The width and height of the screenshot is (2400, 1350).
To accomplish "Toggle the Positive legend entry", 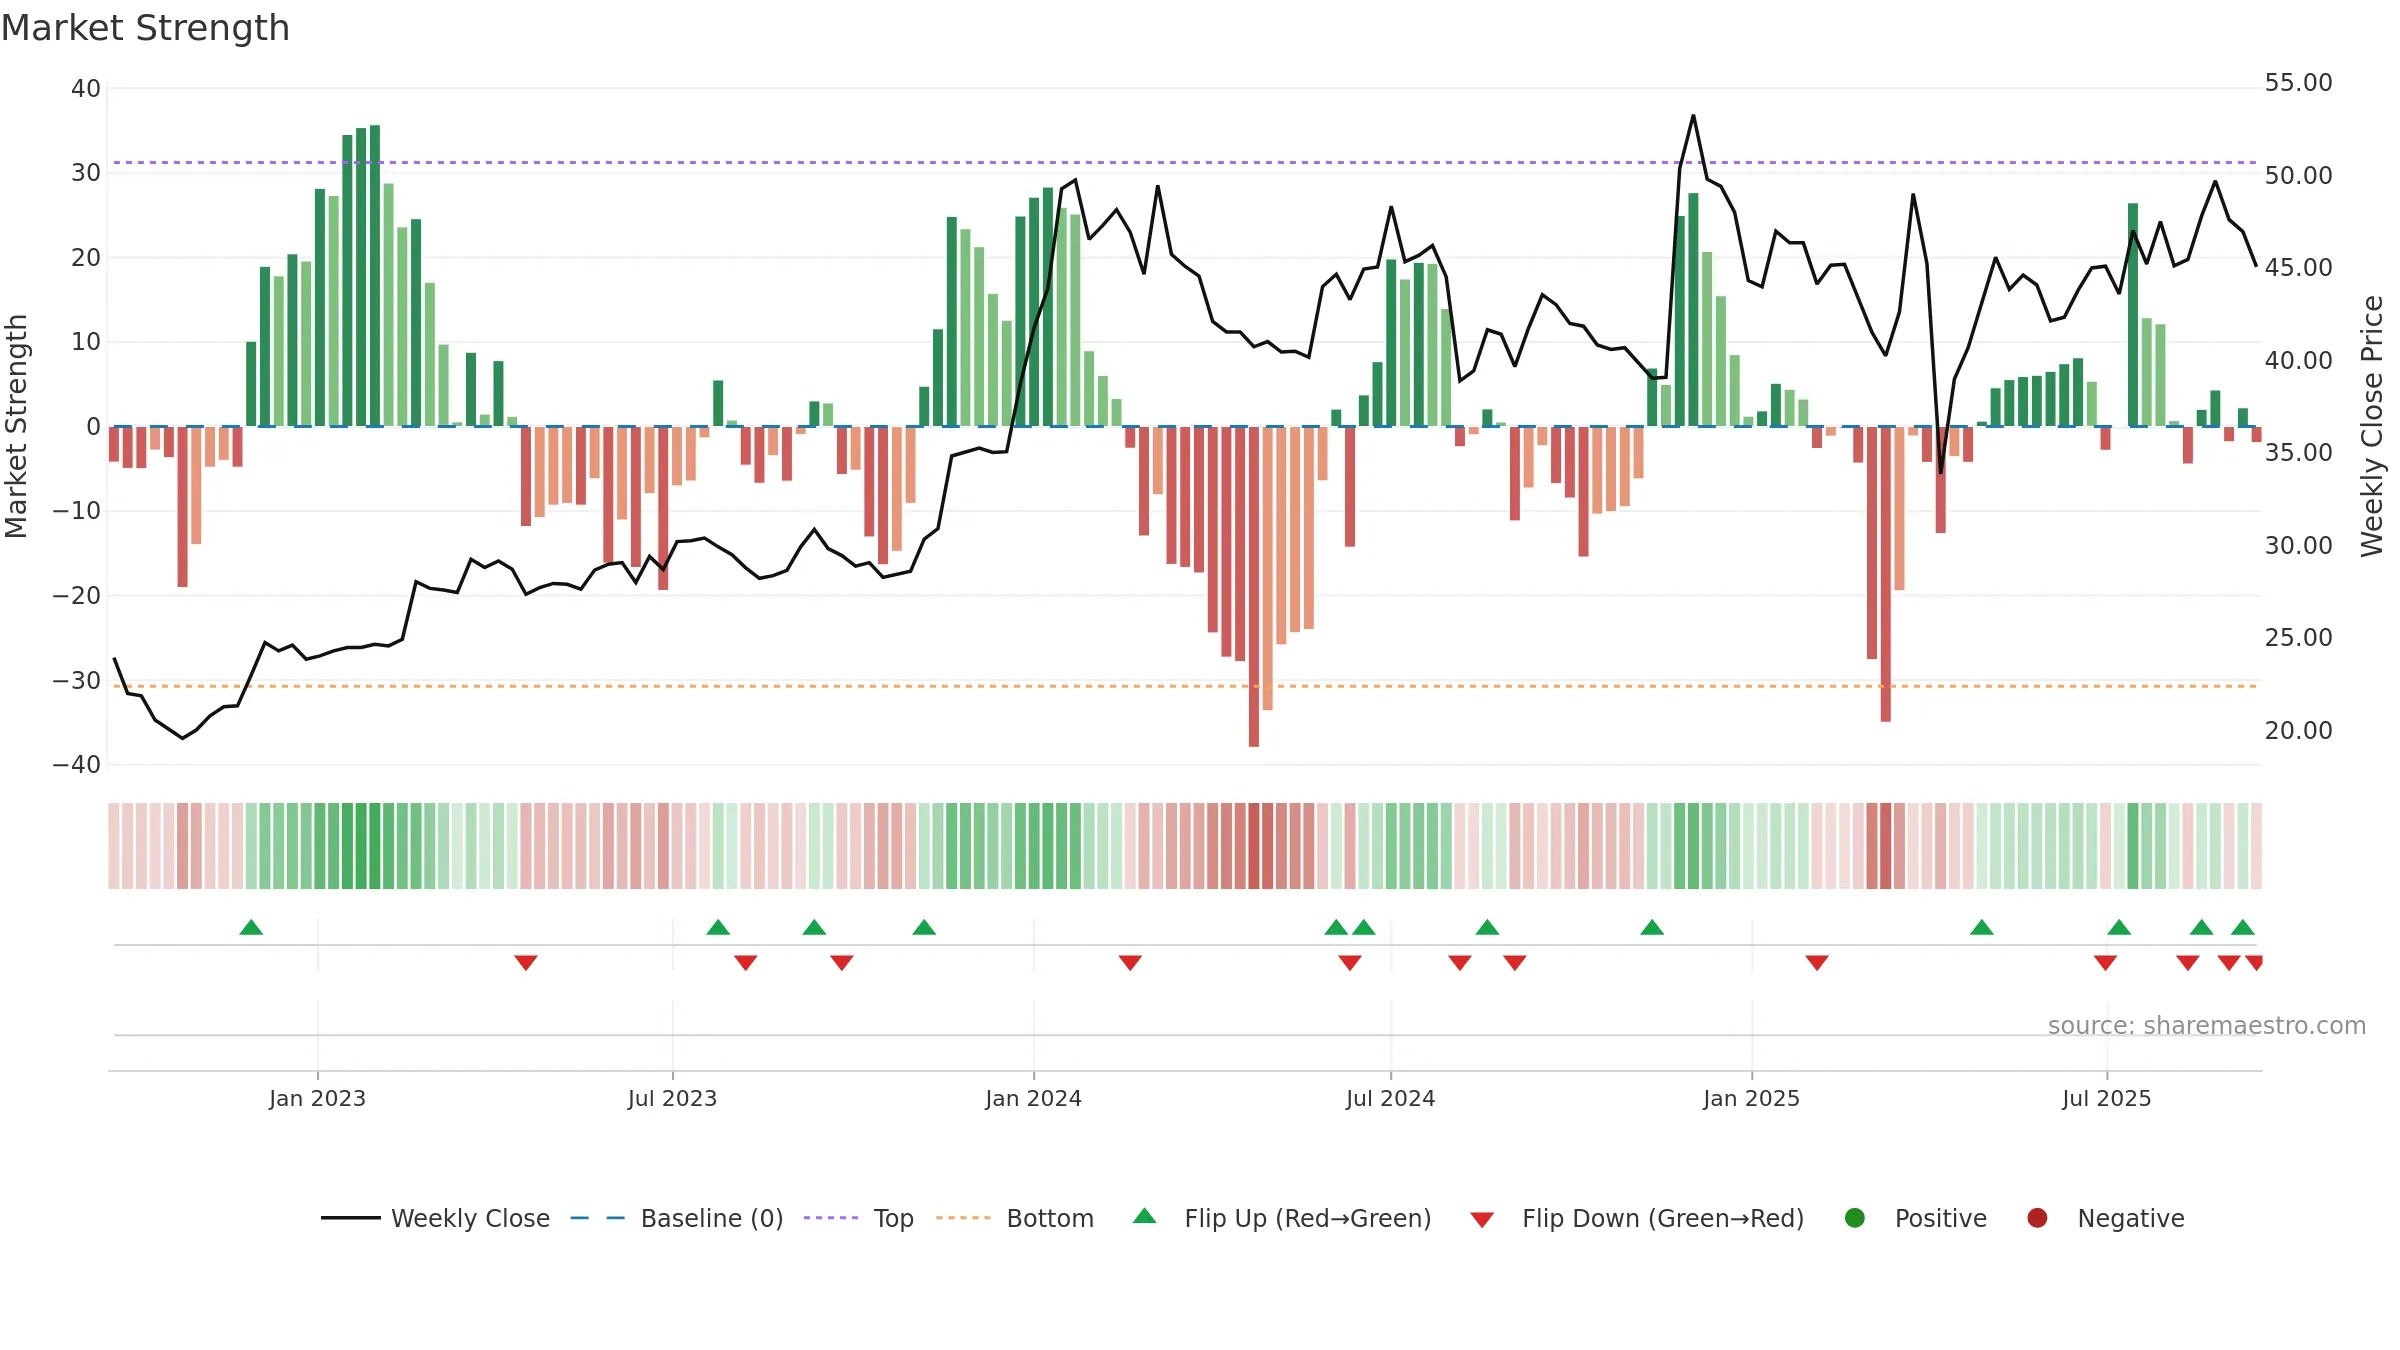I will [1915, 1218].
